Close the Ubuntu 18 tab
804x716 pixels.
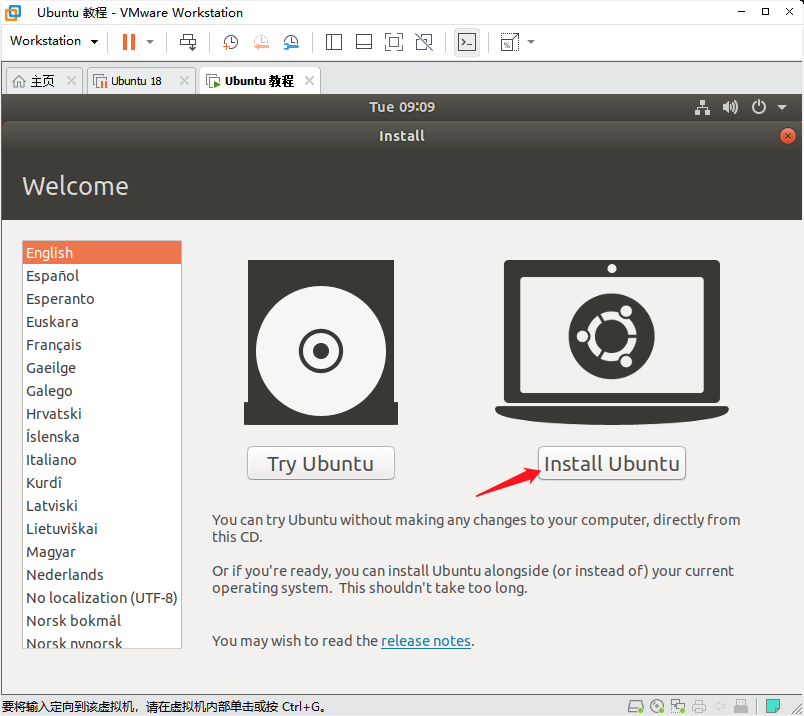[x=185, y=81]
